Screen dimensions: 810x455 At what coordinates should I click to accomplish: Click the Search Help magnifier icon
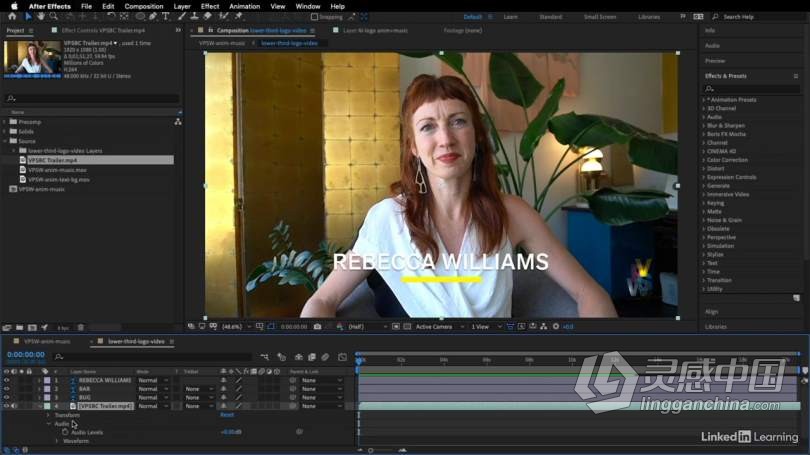pos(715,17)
